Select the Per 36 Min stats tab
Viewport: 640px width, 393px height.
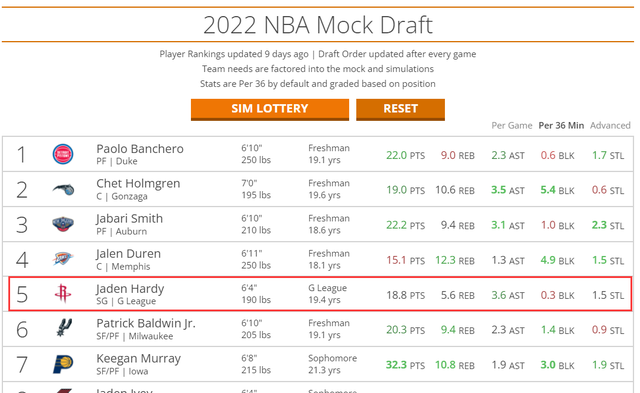point(561,126)
